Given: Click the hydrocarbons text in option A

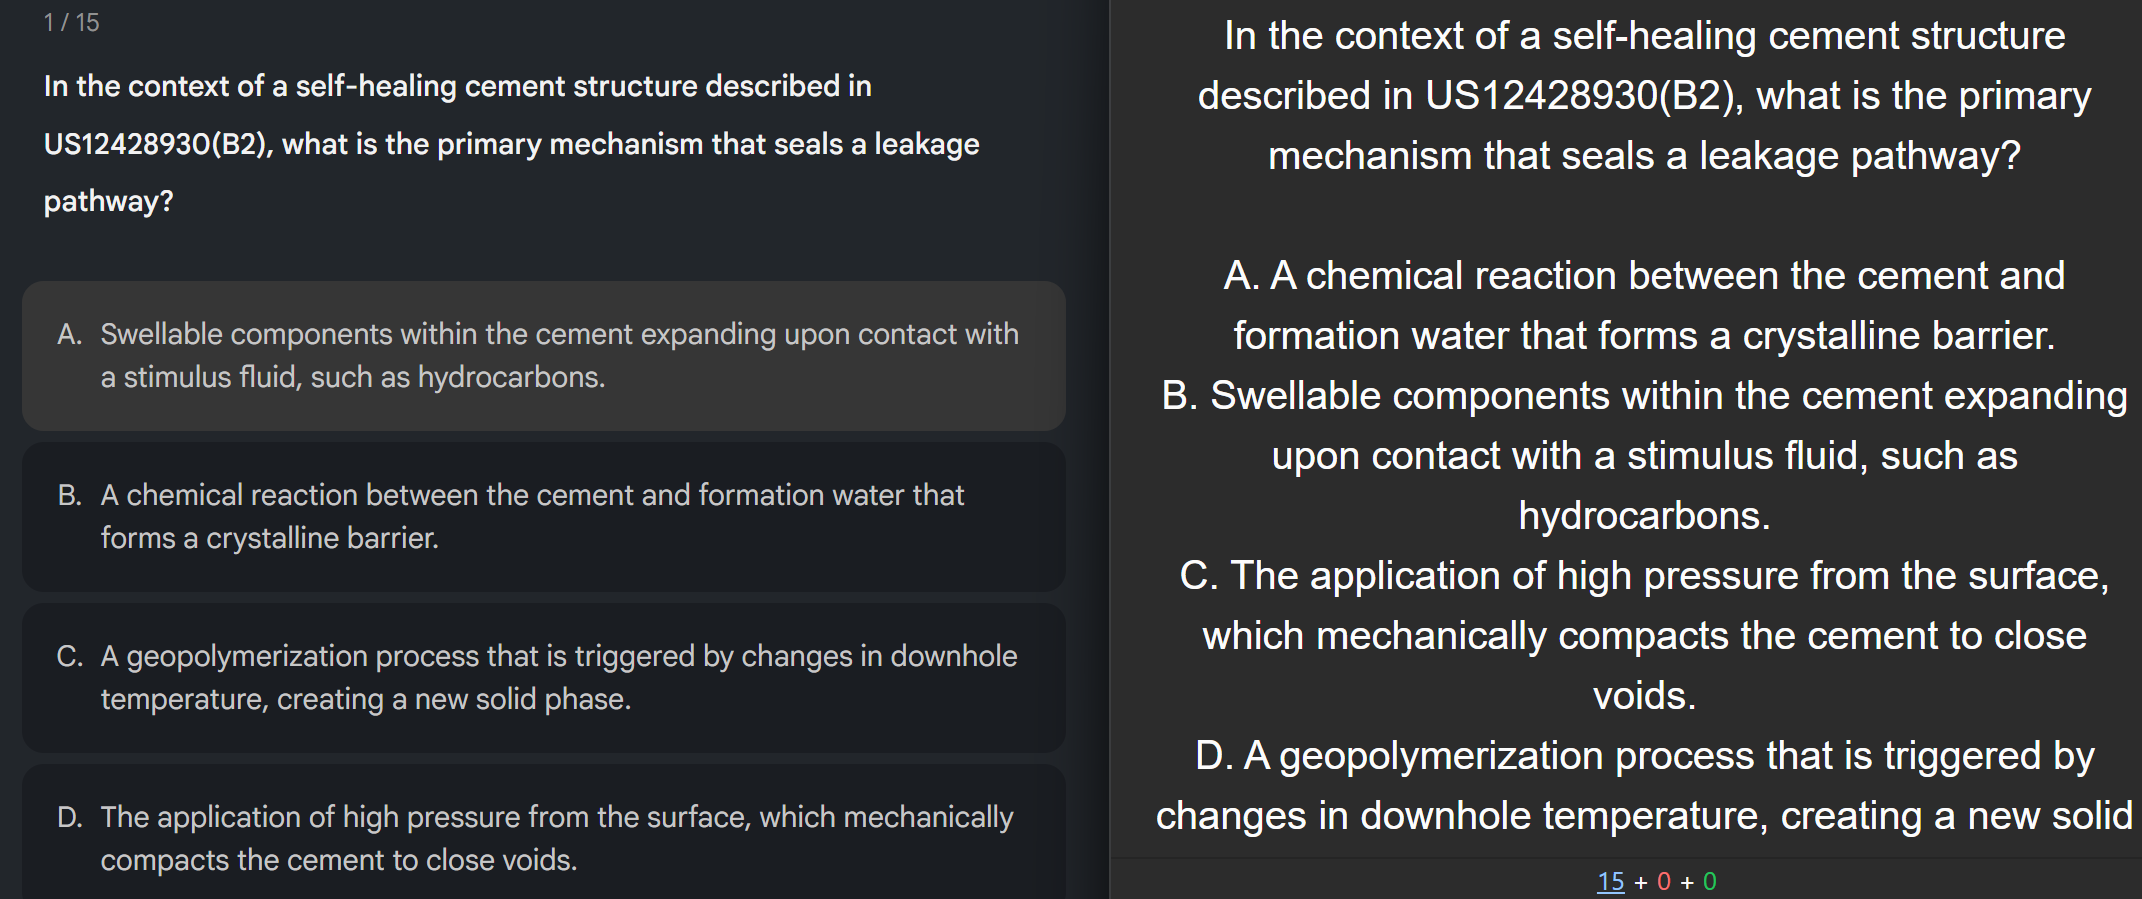Looking at the screenshot, I should click(508, 377).
